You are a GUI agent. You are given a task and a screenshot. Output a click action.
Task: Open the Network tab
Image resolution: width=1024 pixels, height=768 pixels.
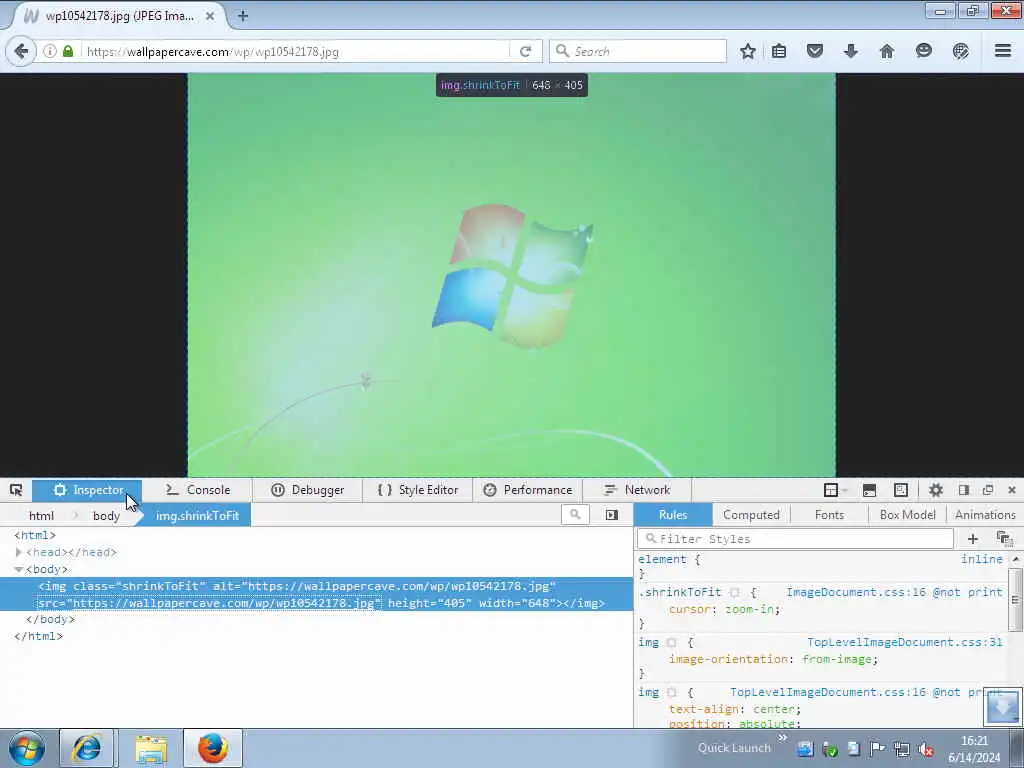point(637,490)
